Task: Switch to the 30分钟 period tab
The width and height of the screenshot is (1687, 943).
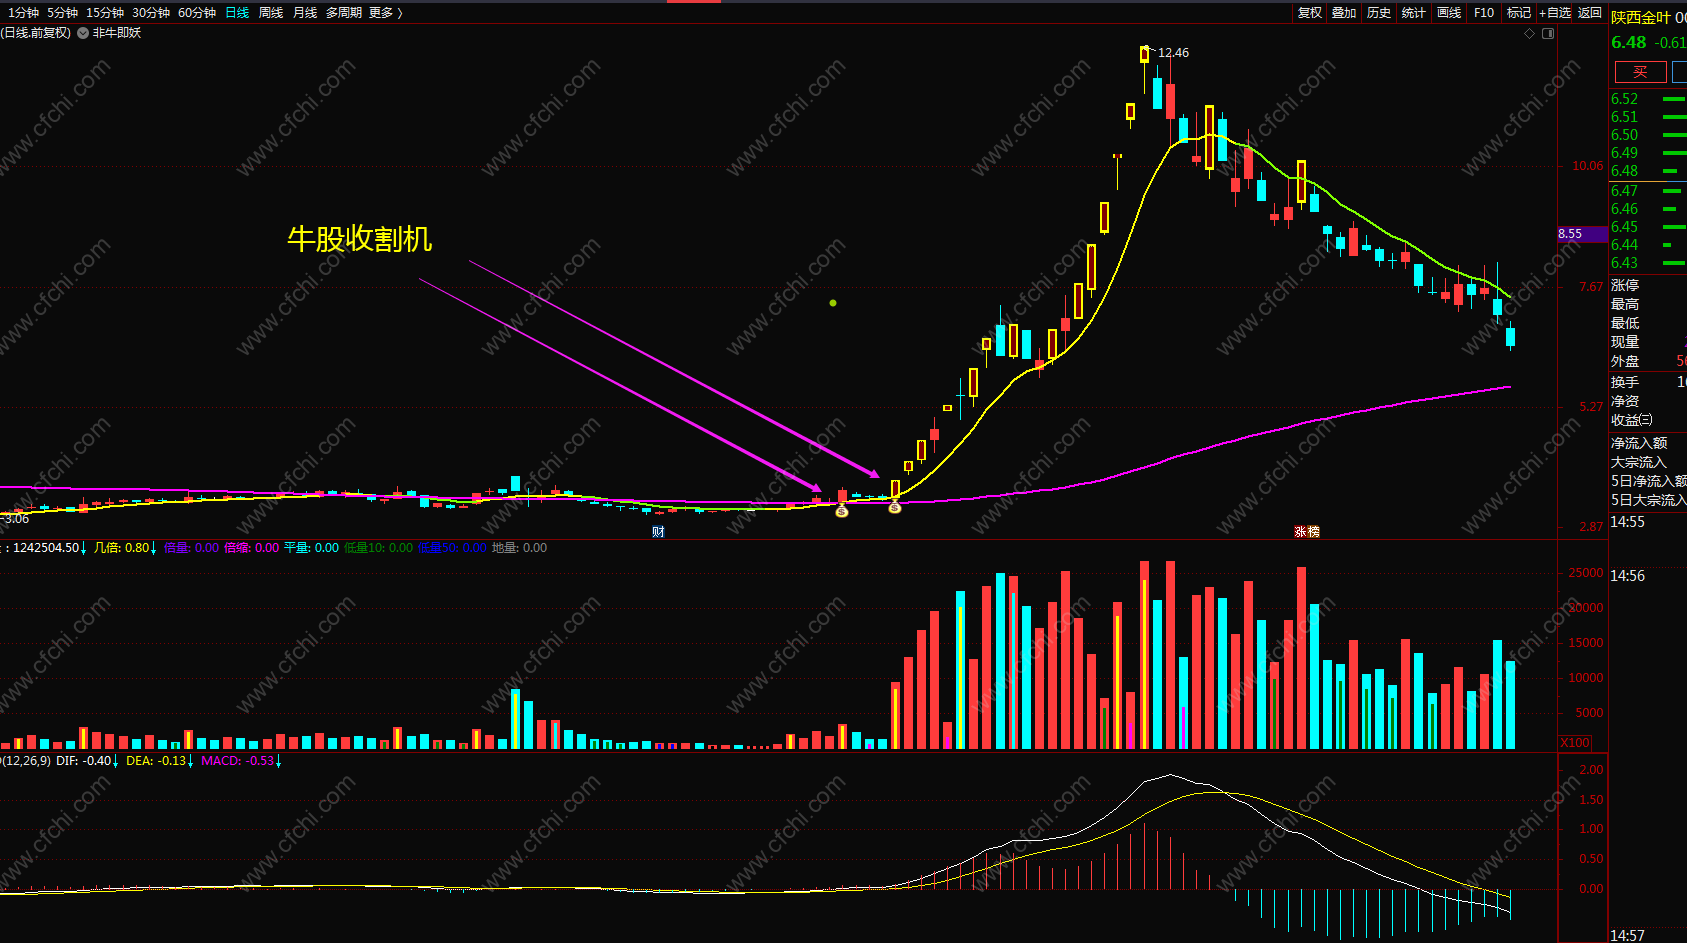Action: point(151,13)
